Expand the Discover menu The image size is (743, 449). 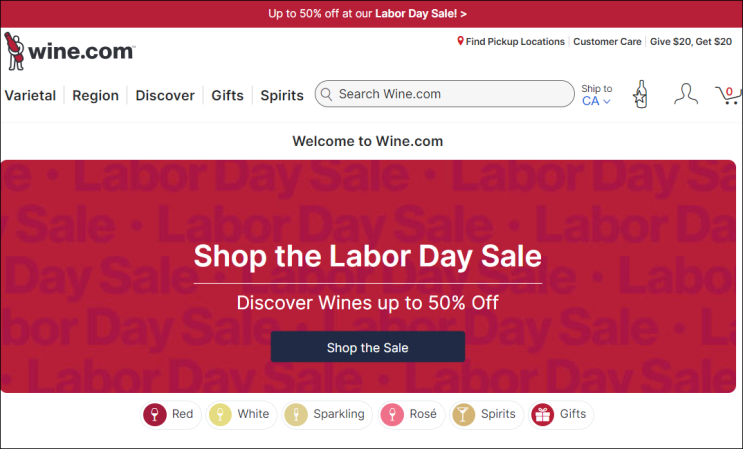click(x=165, y=96)
